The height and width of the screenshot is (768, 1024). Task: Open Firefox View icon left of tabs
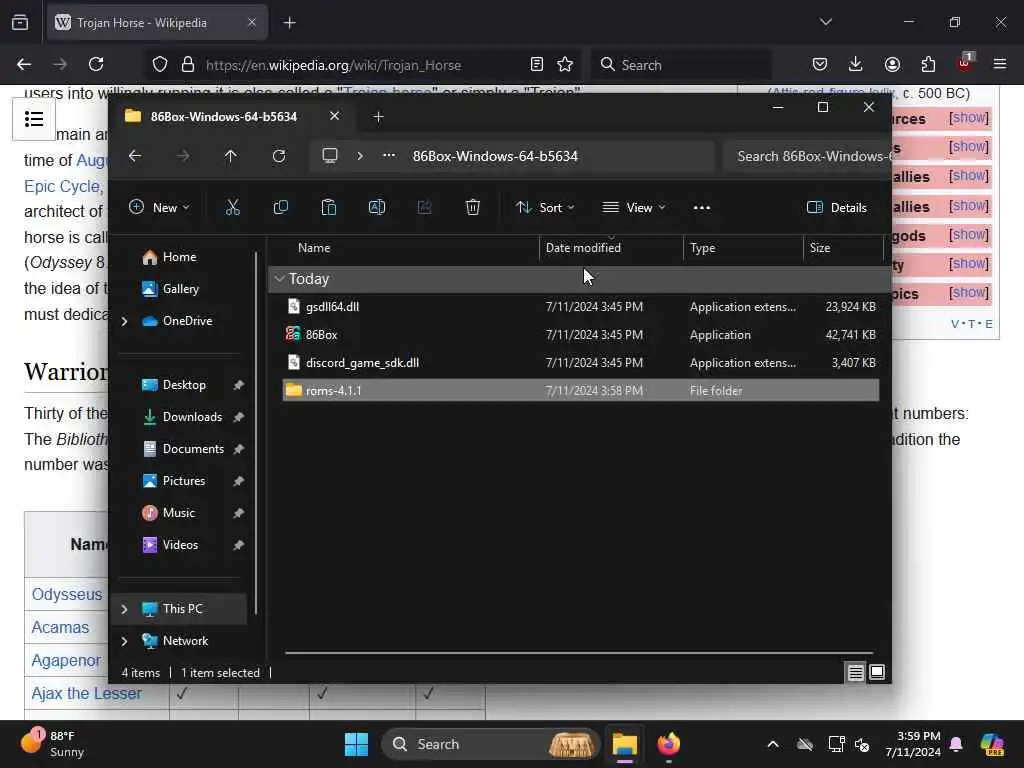pos(20,23)
